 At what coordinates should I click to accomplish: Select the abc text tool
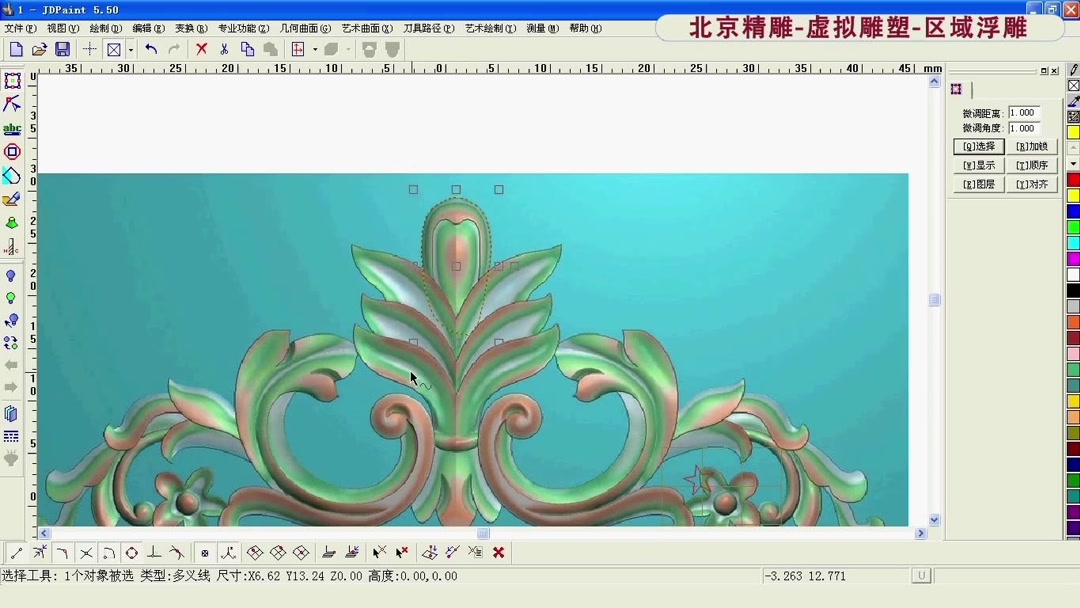13,129
